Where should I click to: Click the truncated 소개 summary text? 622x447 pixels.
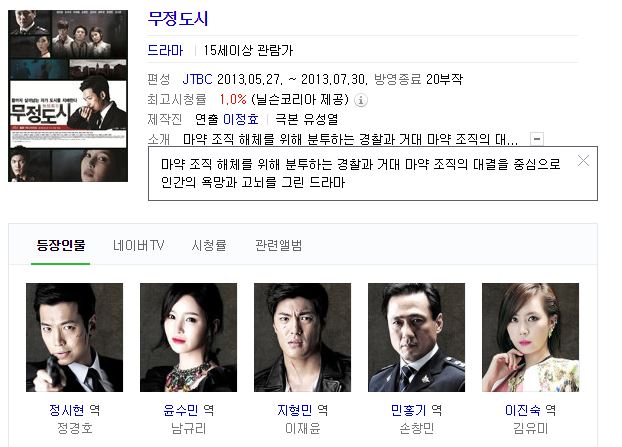coord(351,139)
